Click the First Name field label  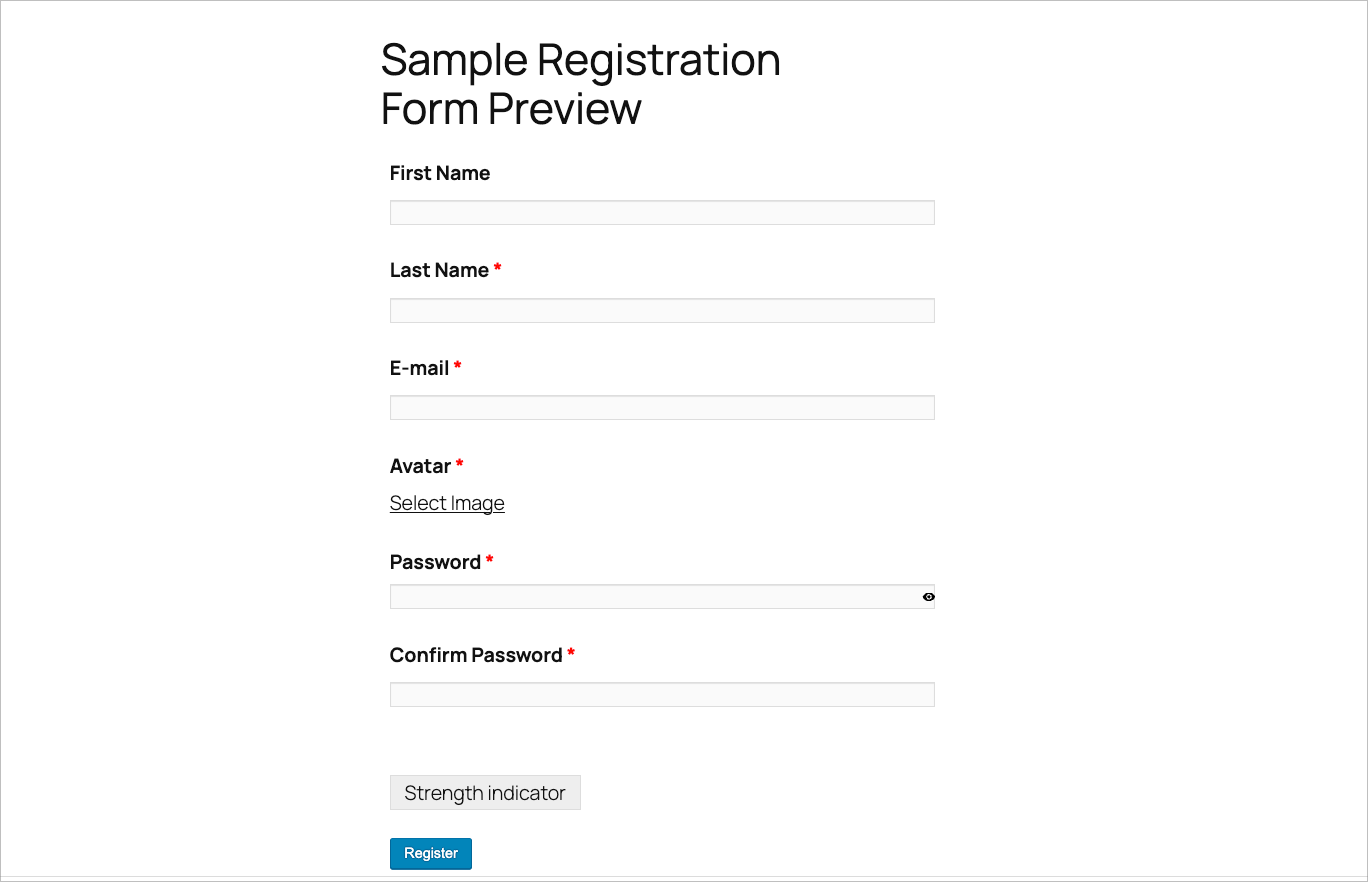coord(439,172)
